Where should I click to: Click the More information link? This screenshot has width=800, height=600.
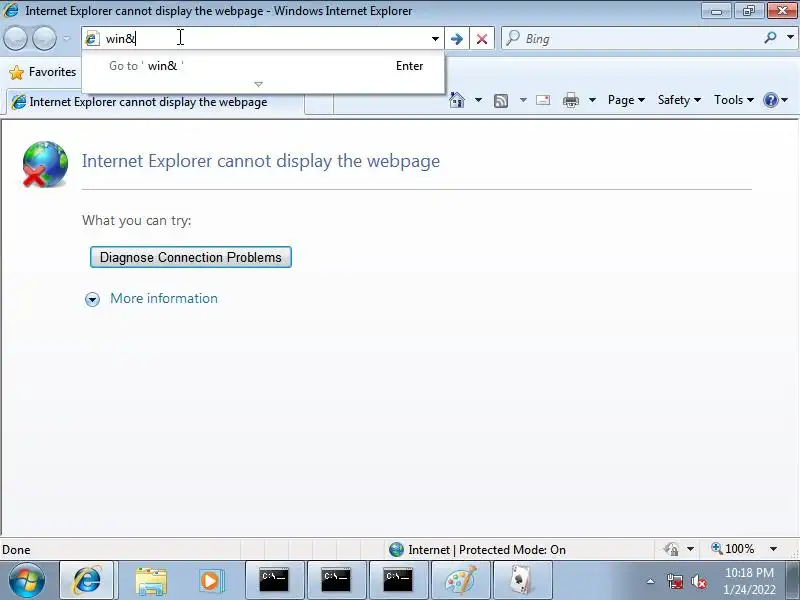(164, 298)
